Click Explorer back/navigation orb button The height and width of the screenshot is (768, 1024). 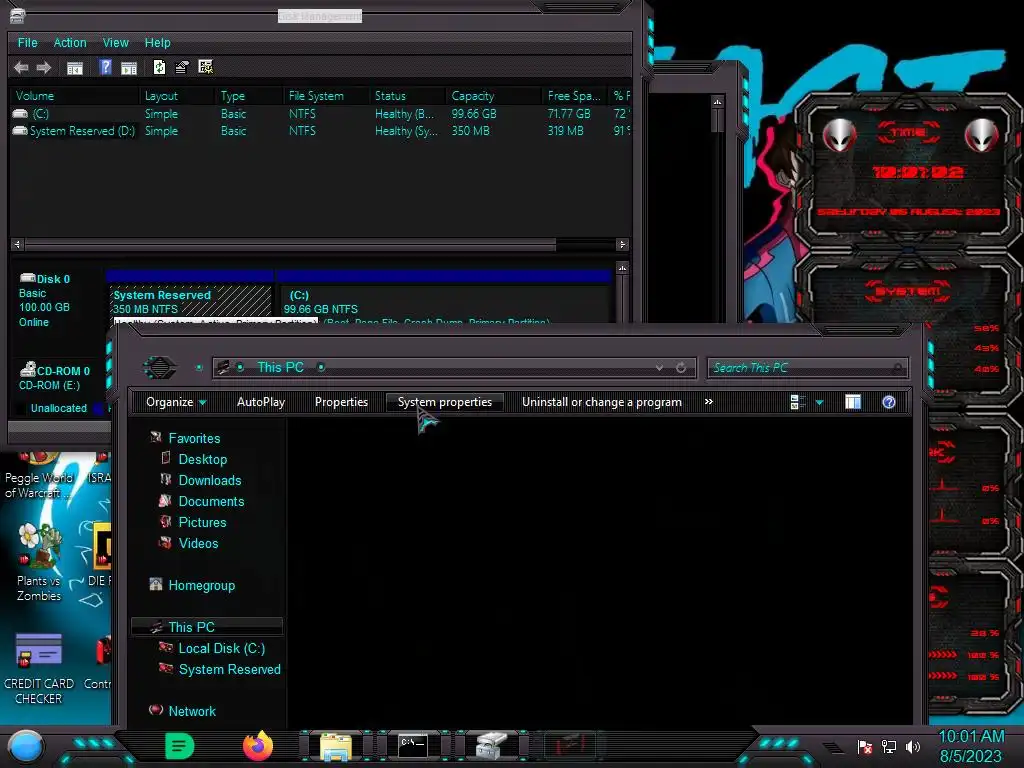pyautogui.click(x=160, y=367)
